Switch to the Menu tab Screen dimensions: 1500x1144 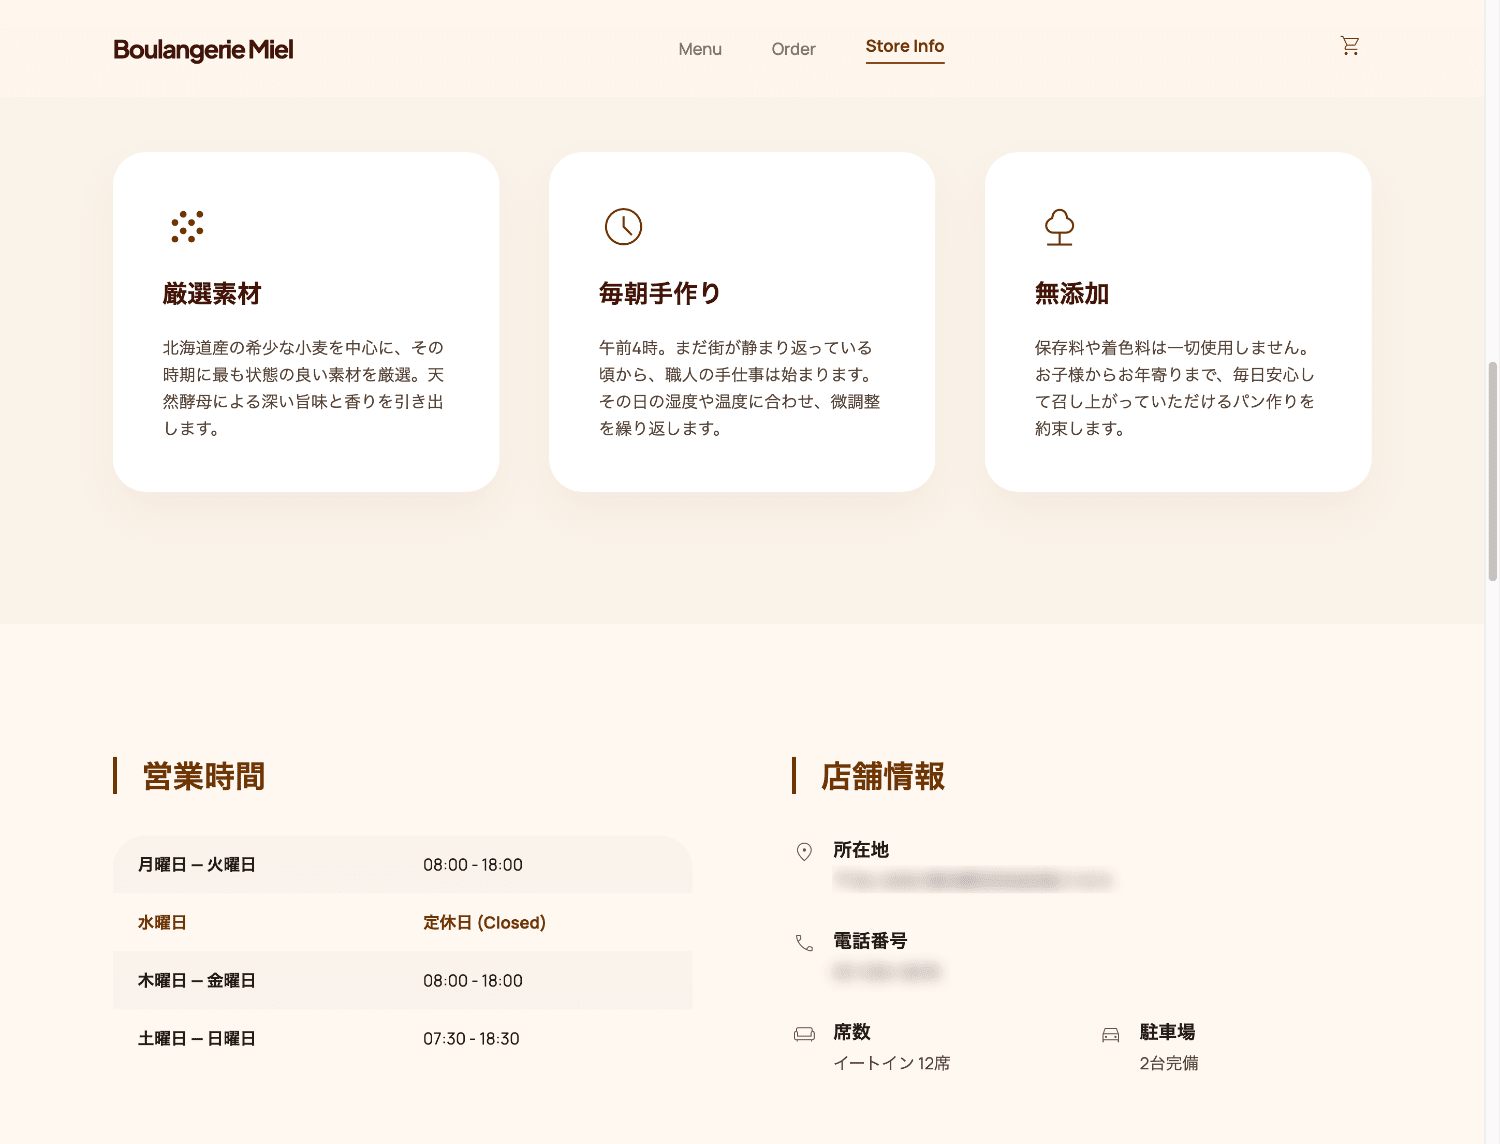(699, 49)
